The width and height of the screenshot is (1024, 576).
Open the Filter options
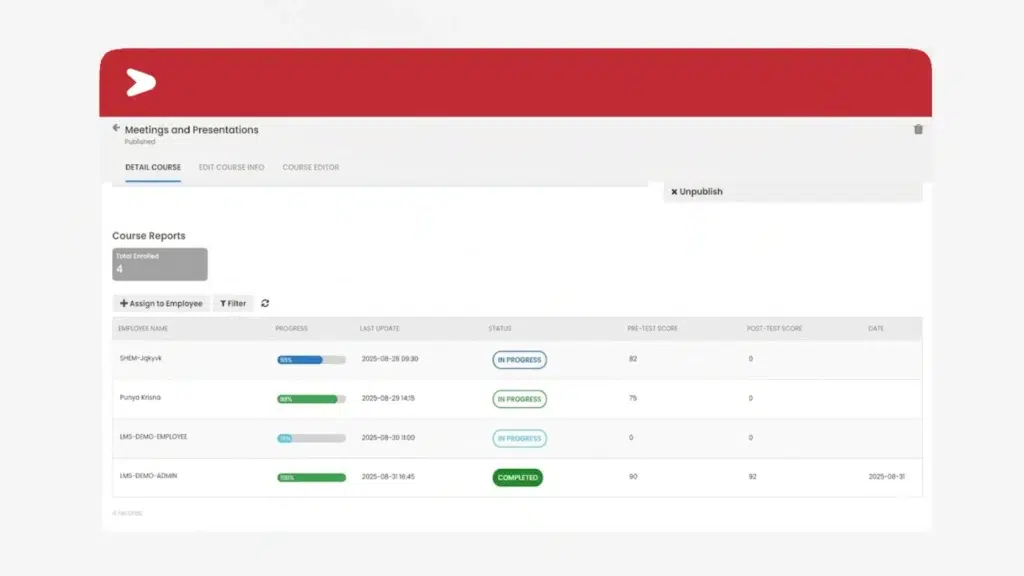click(233, 303)
